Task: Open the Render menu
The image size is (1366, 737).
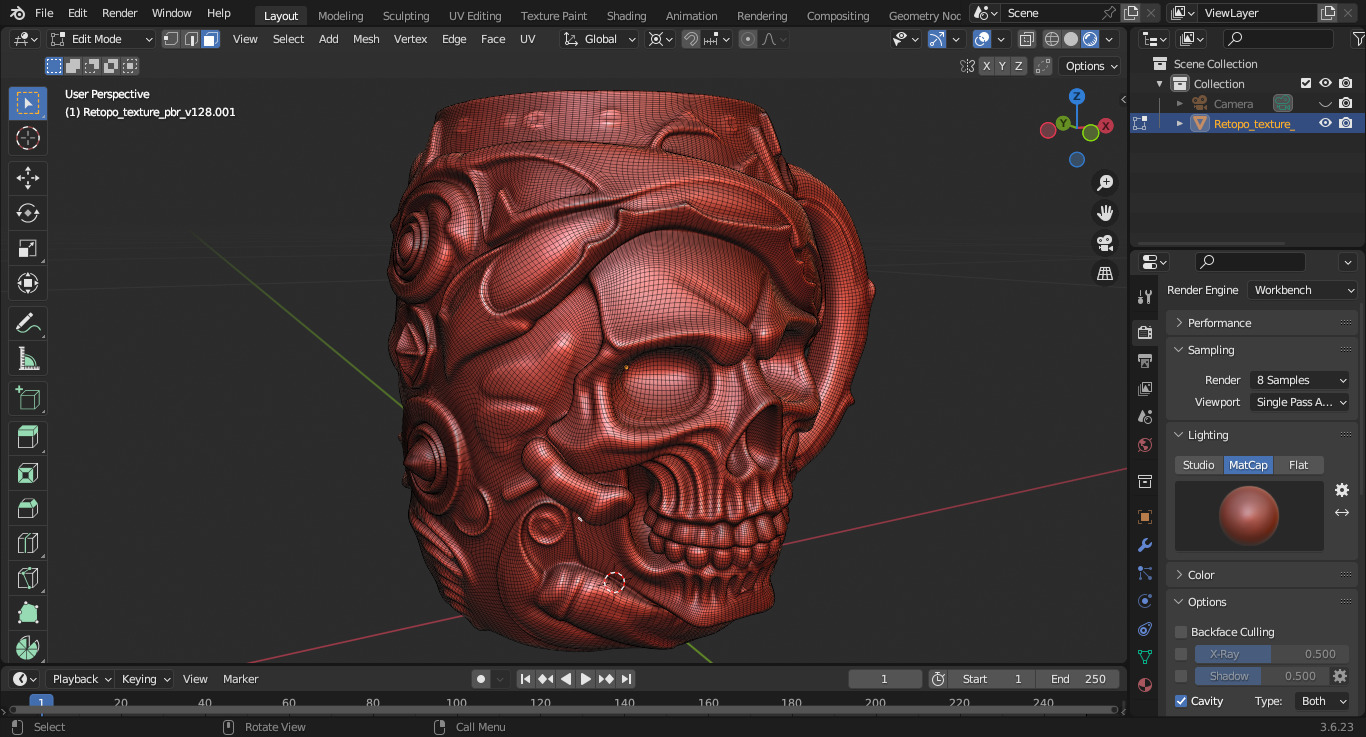Action: pyautogui.click(x=120, y=13)
